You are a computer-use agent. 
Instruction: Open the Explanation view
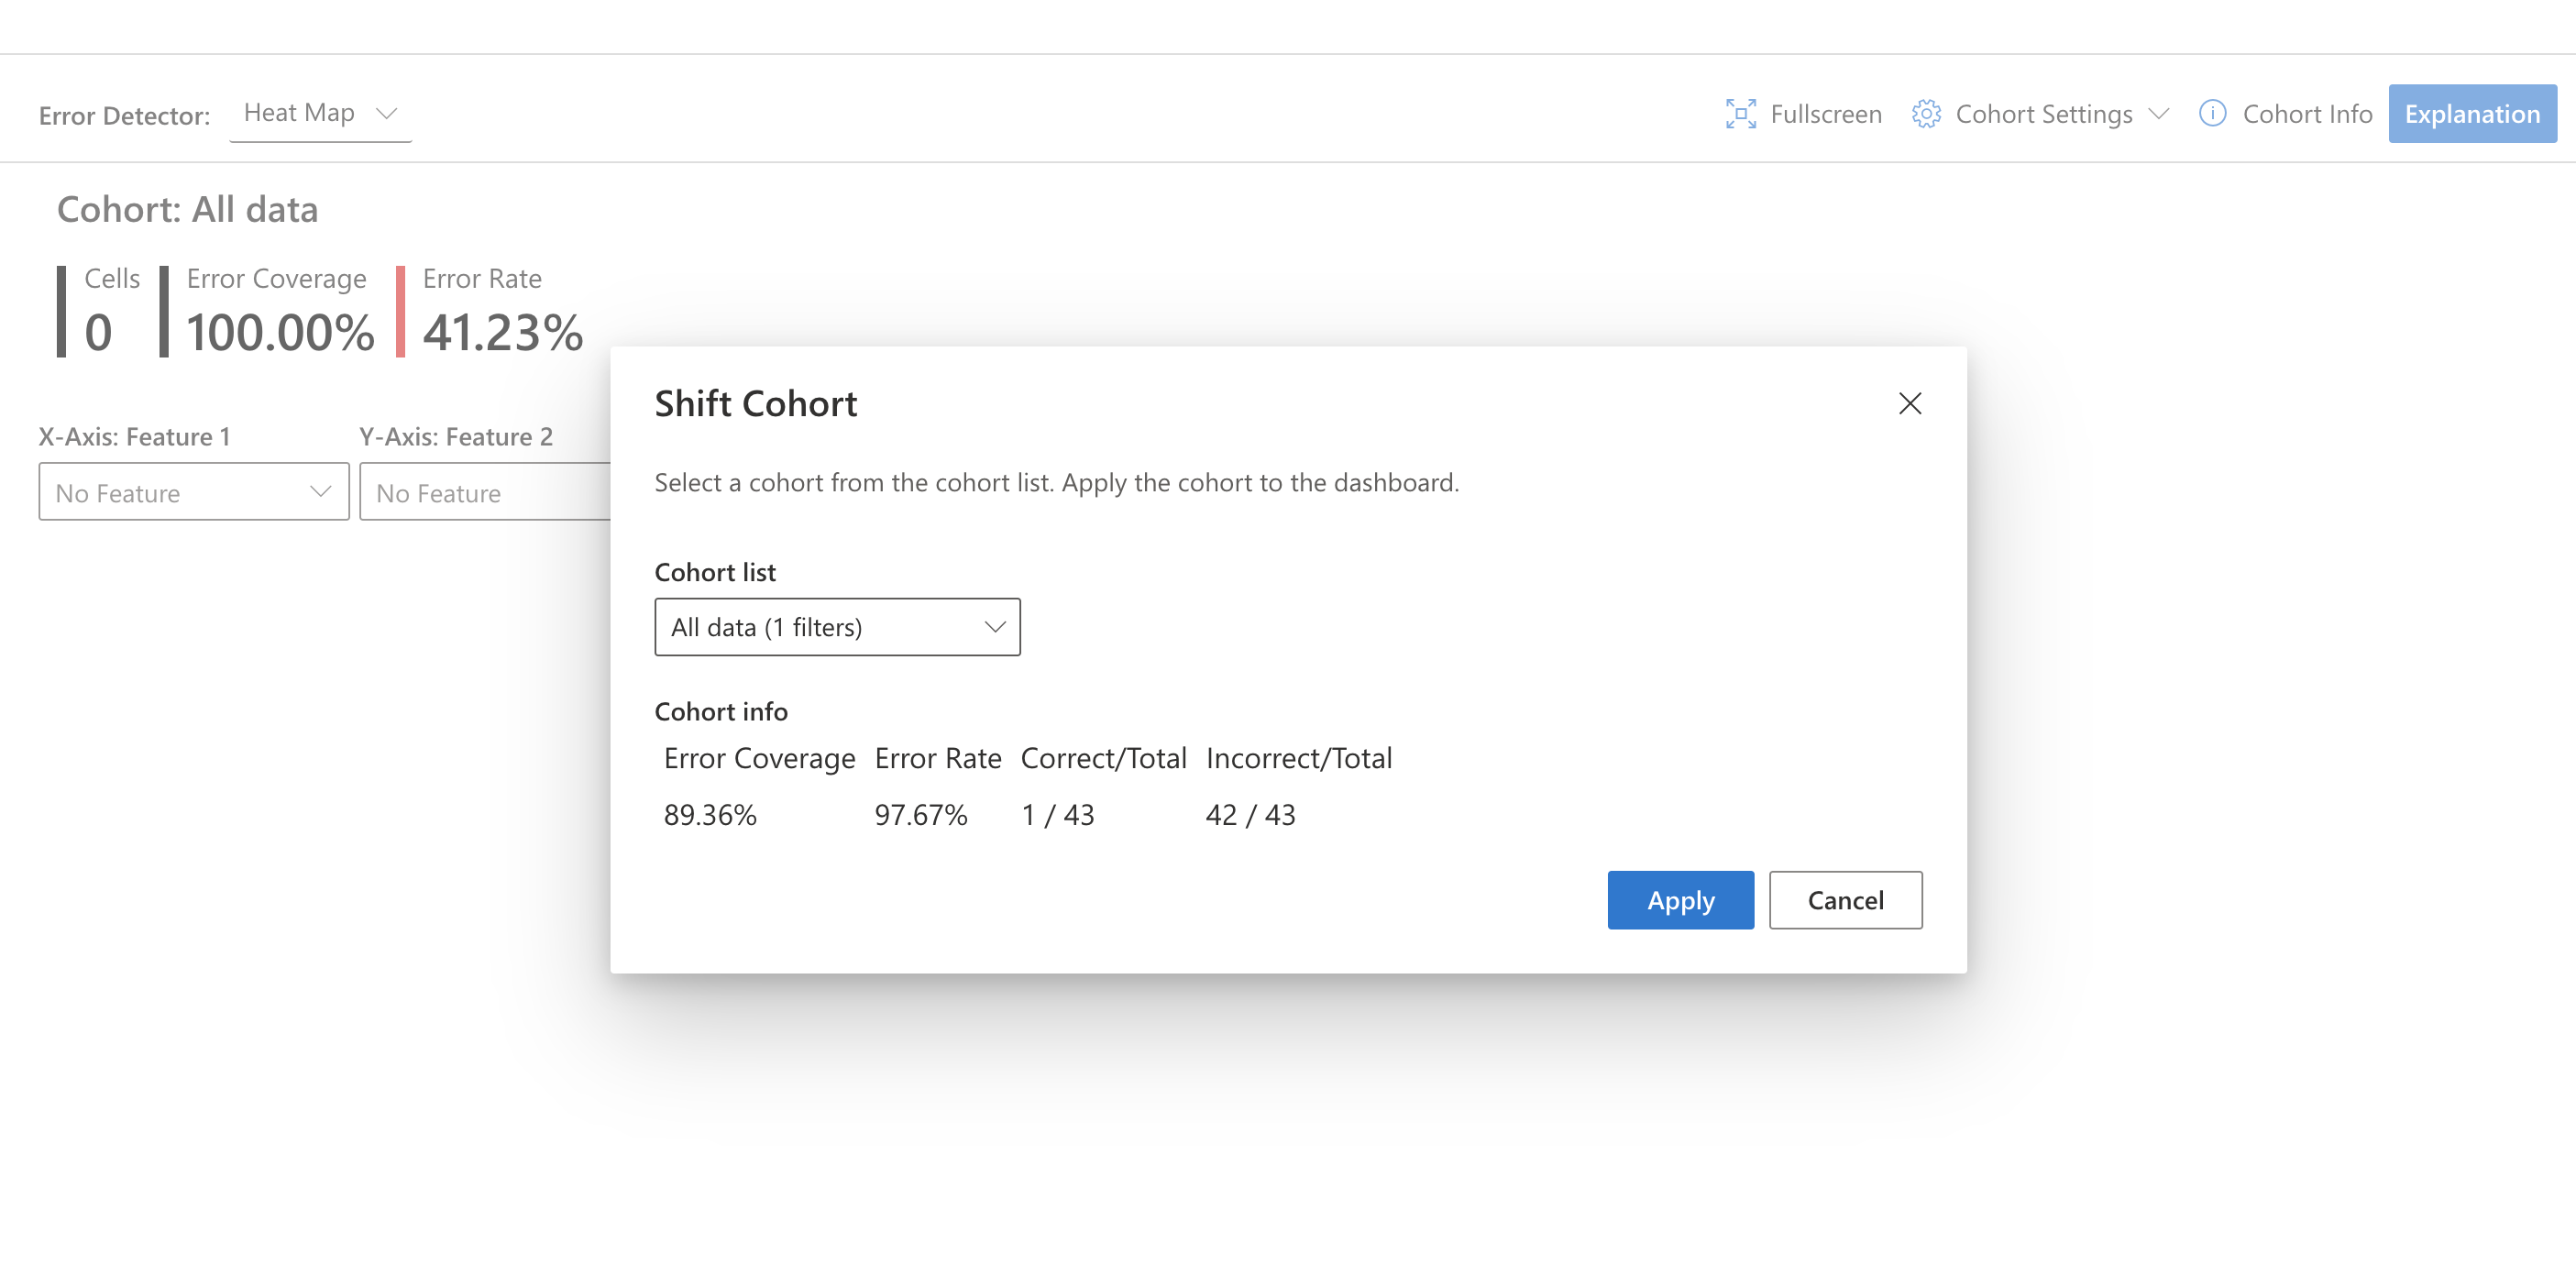(x=2472, y=113)
